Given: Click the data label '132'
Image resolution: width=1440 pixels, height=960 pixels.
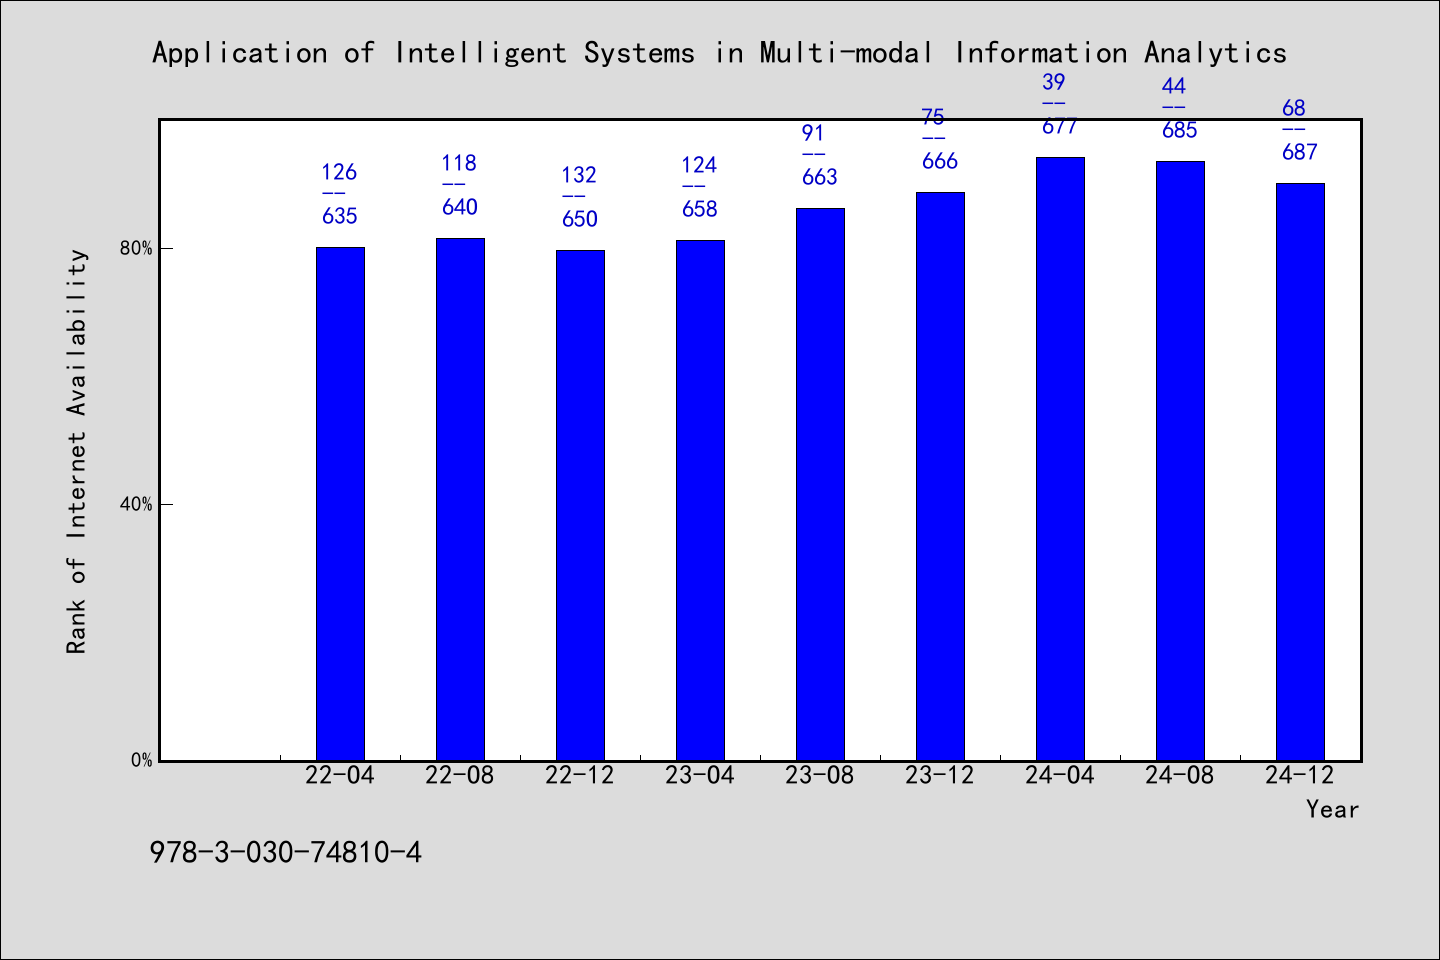Looking at the screenshot, I should (579, 175).
